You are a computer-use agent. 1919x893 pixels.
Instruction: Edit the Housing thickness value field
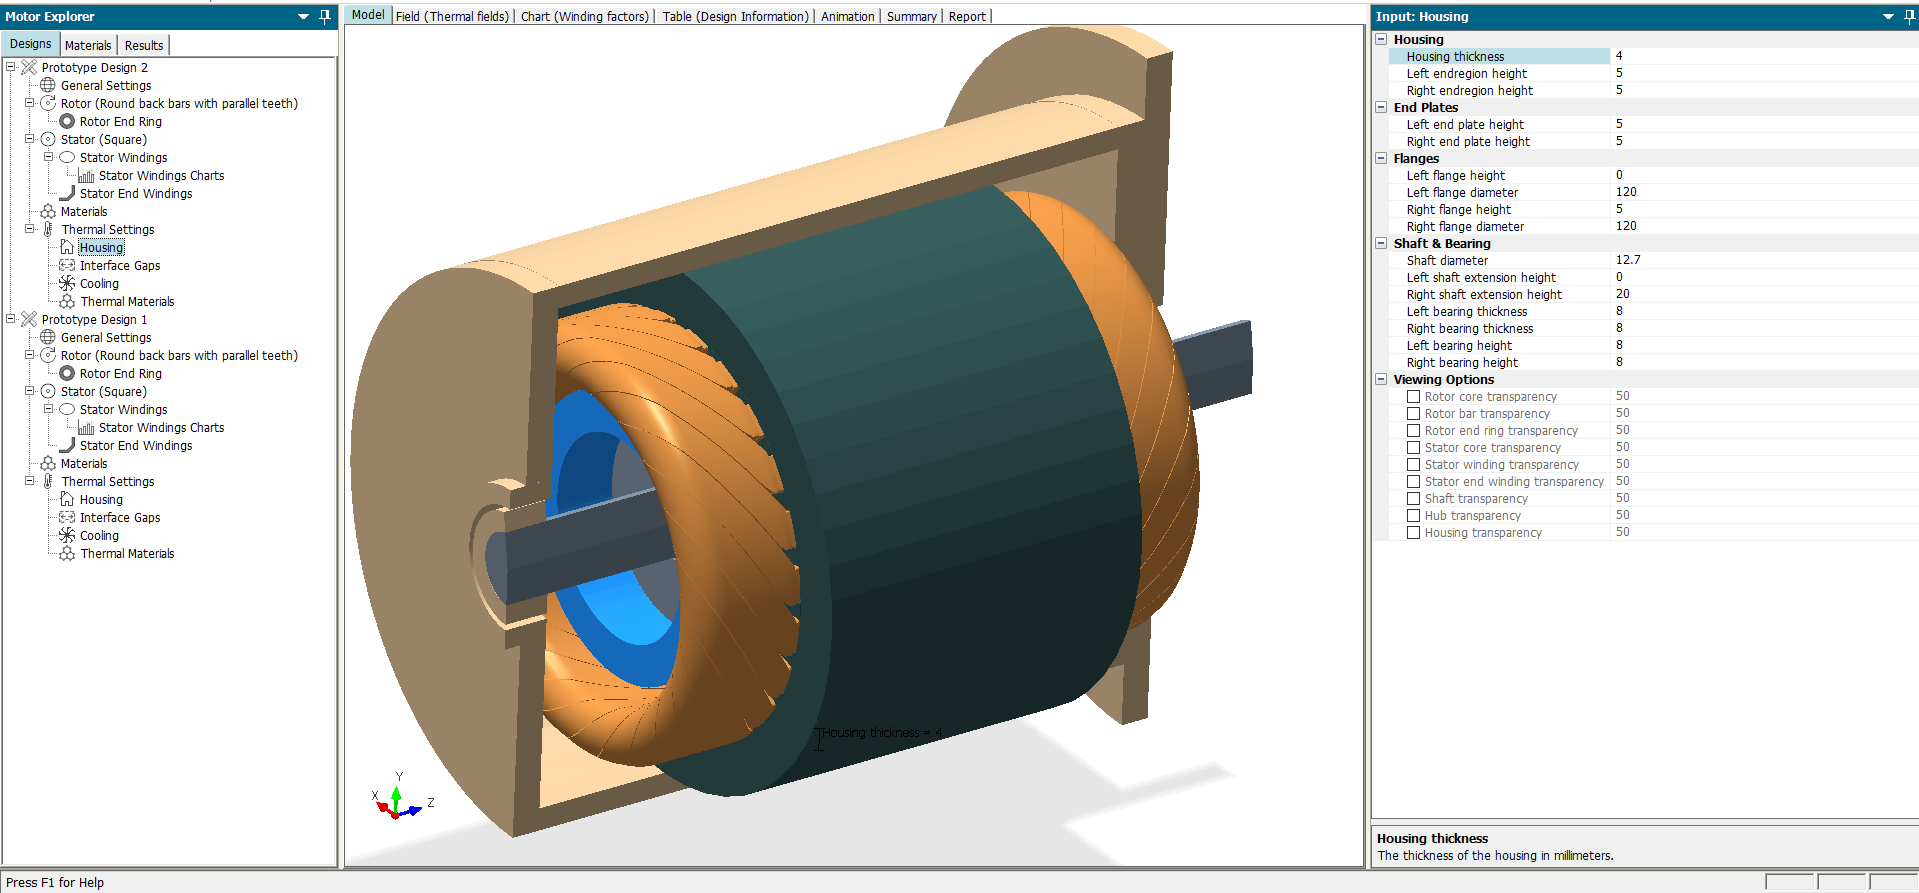pyautogui.click(x=1764, y=56)
